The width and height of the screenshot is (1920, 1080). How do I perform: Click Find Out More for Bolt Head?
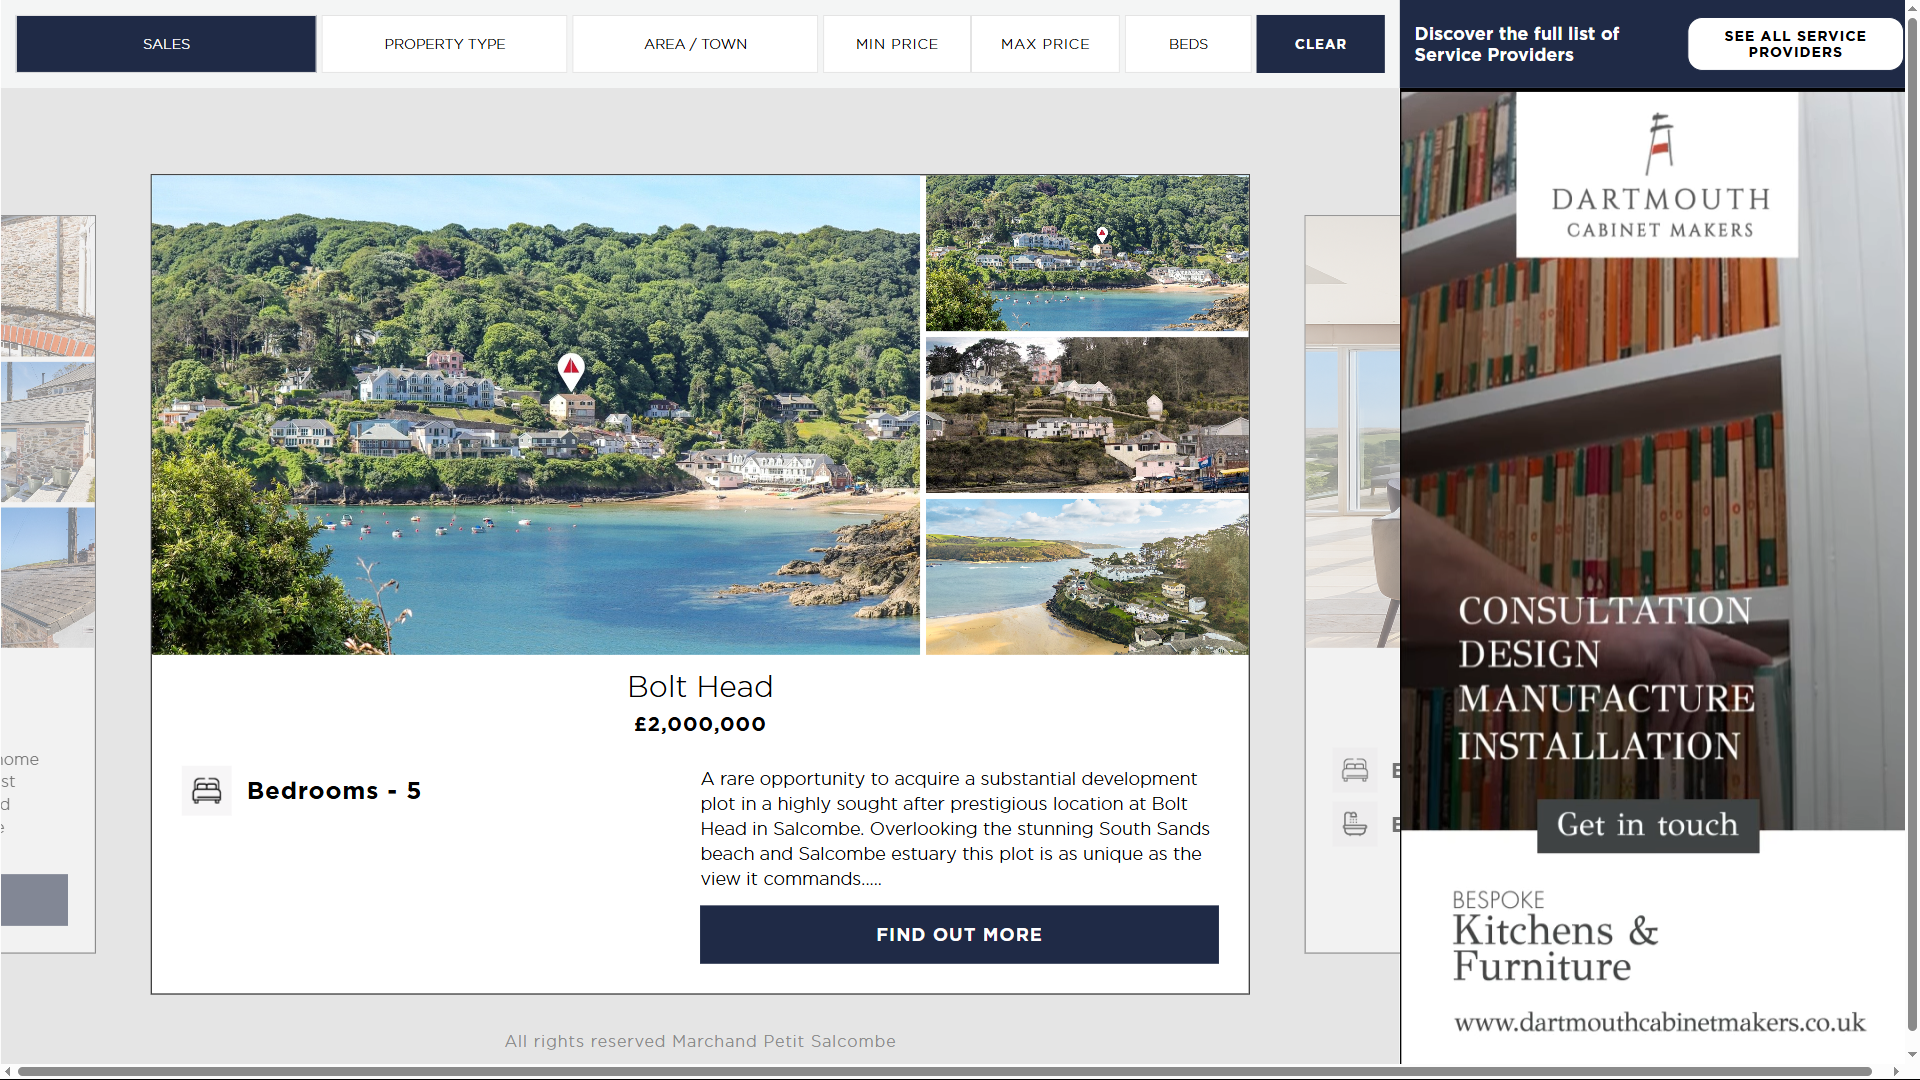click(x=959, y=935)
